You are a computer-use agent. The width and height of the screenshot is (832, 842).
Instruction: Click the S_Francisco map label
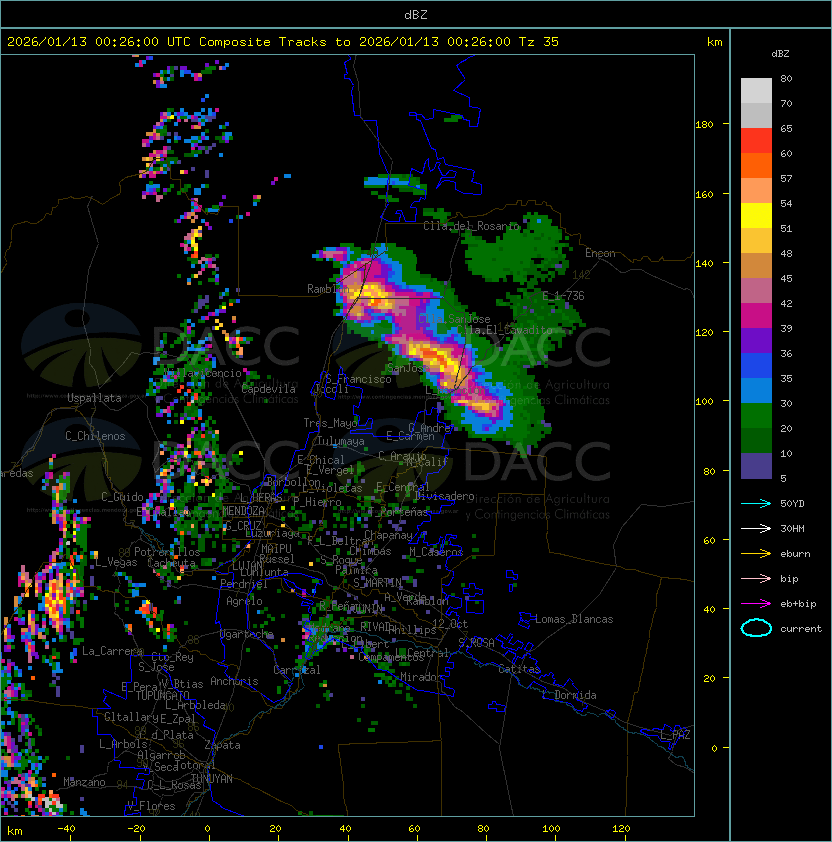tap(358, 379)
